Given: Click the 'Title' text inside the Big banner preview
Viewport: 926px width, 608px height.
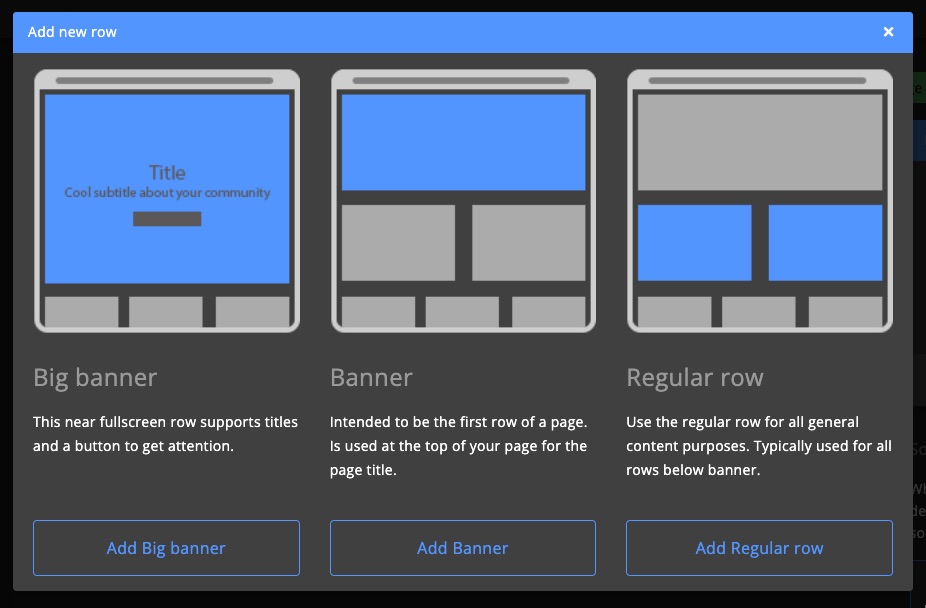Looking at the screenshot, I should [166, 172].
